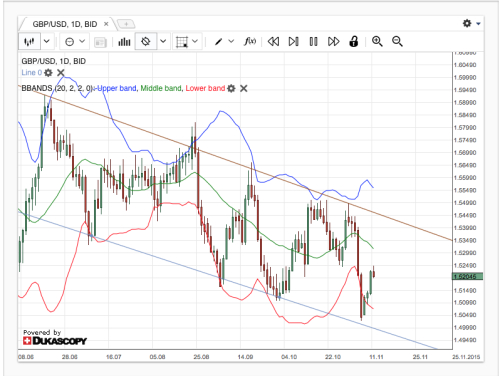This screenshot has width=500, height=376.
Task: Toggle the crosshair cursor tool
Action: (x=146, y=41)
